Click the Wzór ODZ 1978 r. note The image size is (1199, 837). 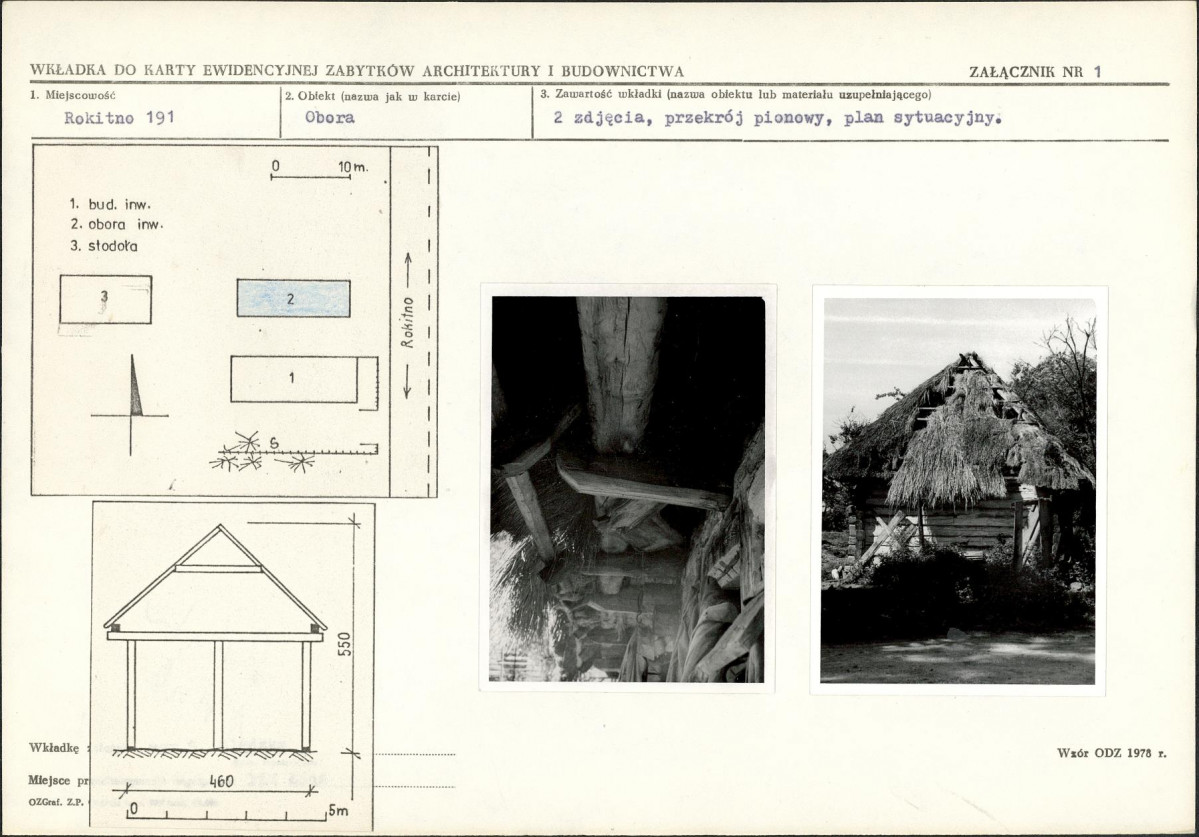coord(1112,753)
